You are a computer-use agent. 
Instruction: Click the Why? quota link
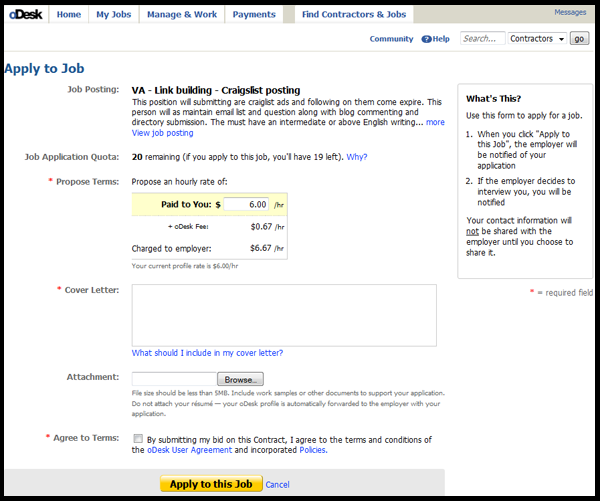(357, 157)
